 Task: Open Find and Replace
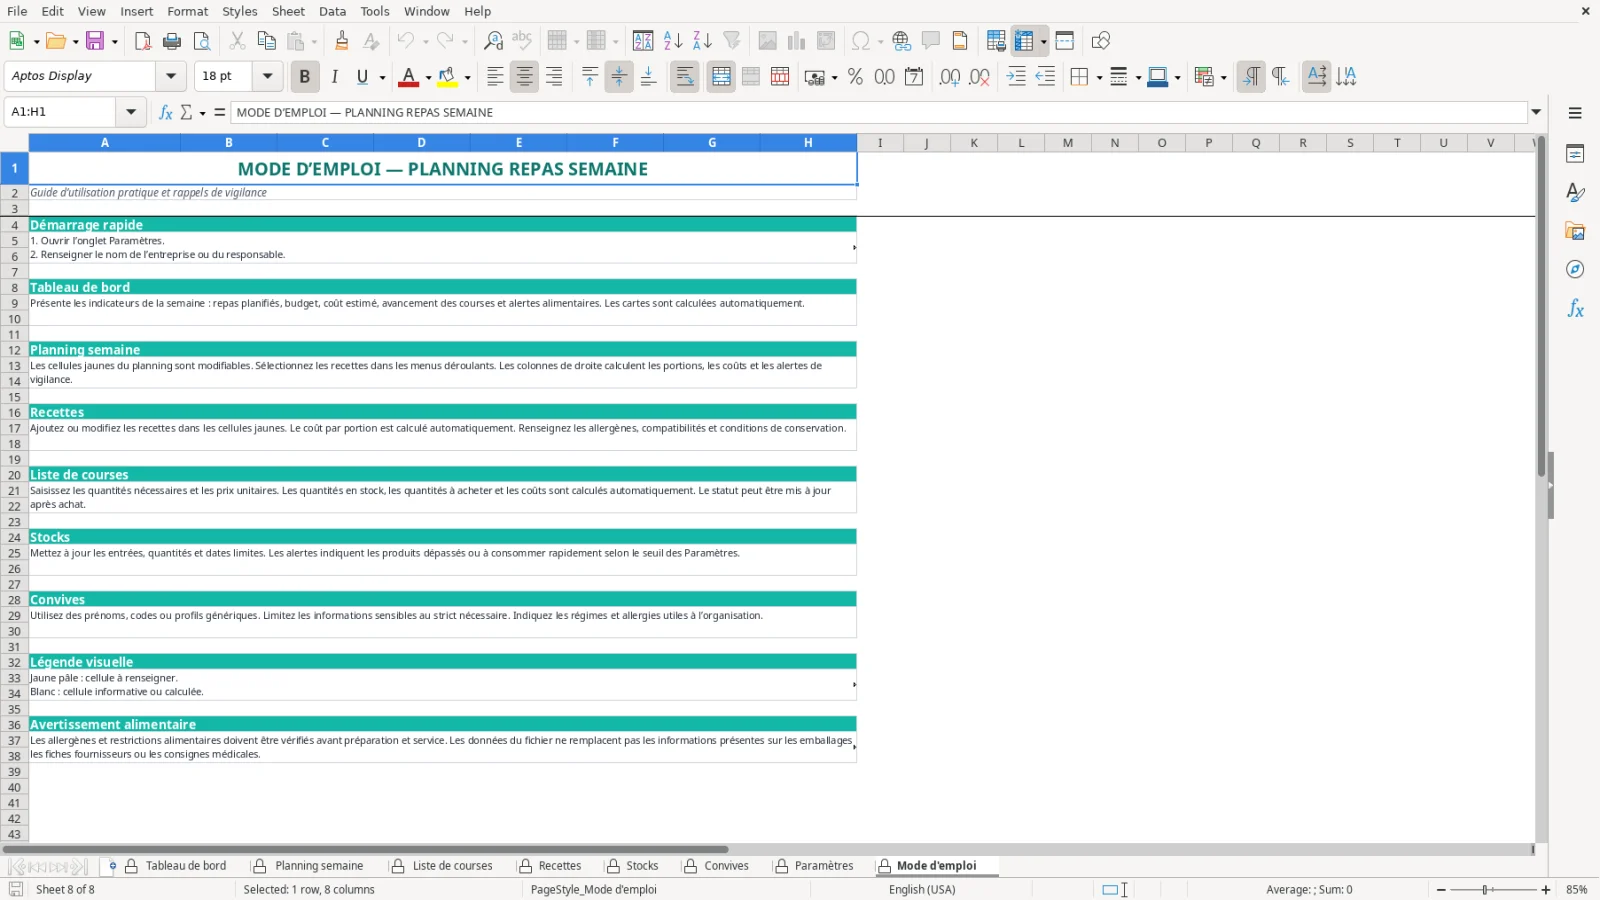(493, 41)
